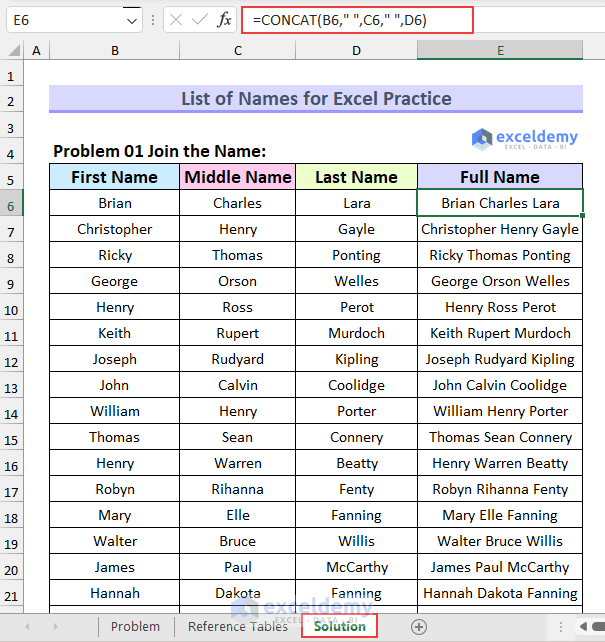605x642 pixels.
Task: Select middle name cell 'Ross'
Action: [x=238, y=307]
